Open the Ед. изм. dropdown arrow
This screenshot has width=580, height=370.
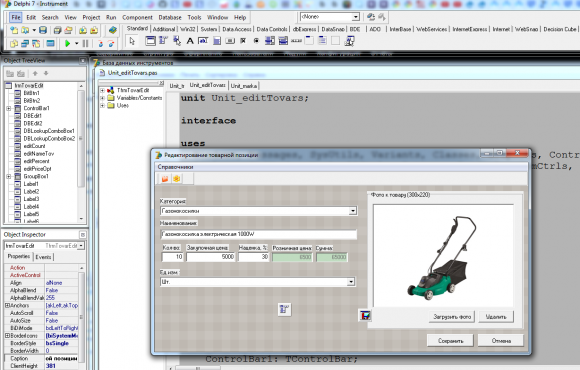click(351, 282)
